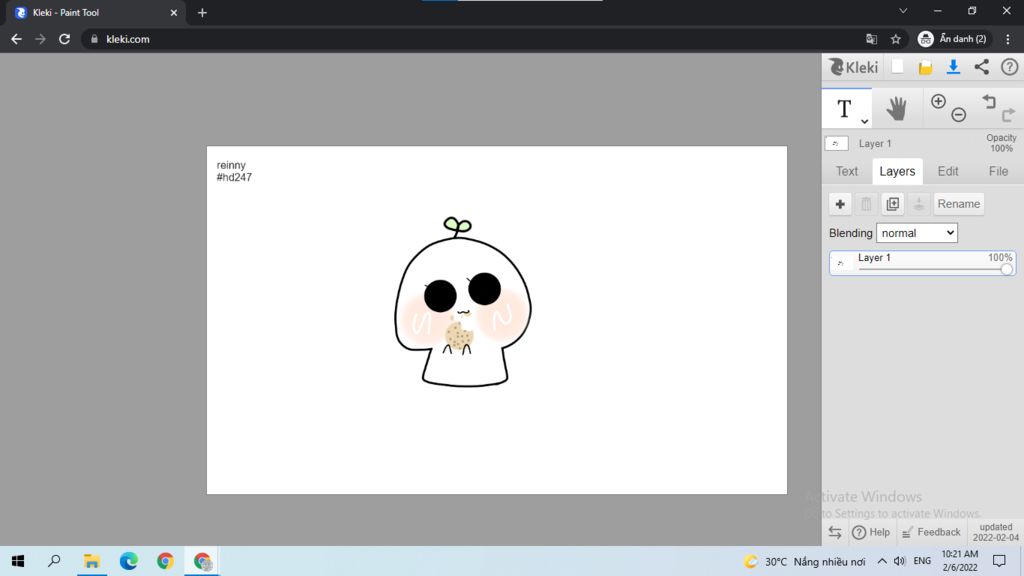Open the incognito Ẩn danh profile

953,39
